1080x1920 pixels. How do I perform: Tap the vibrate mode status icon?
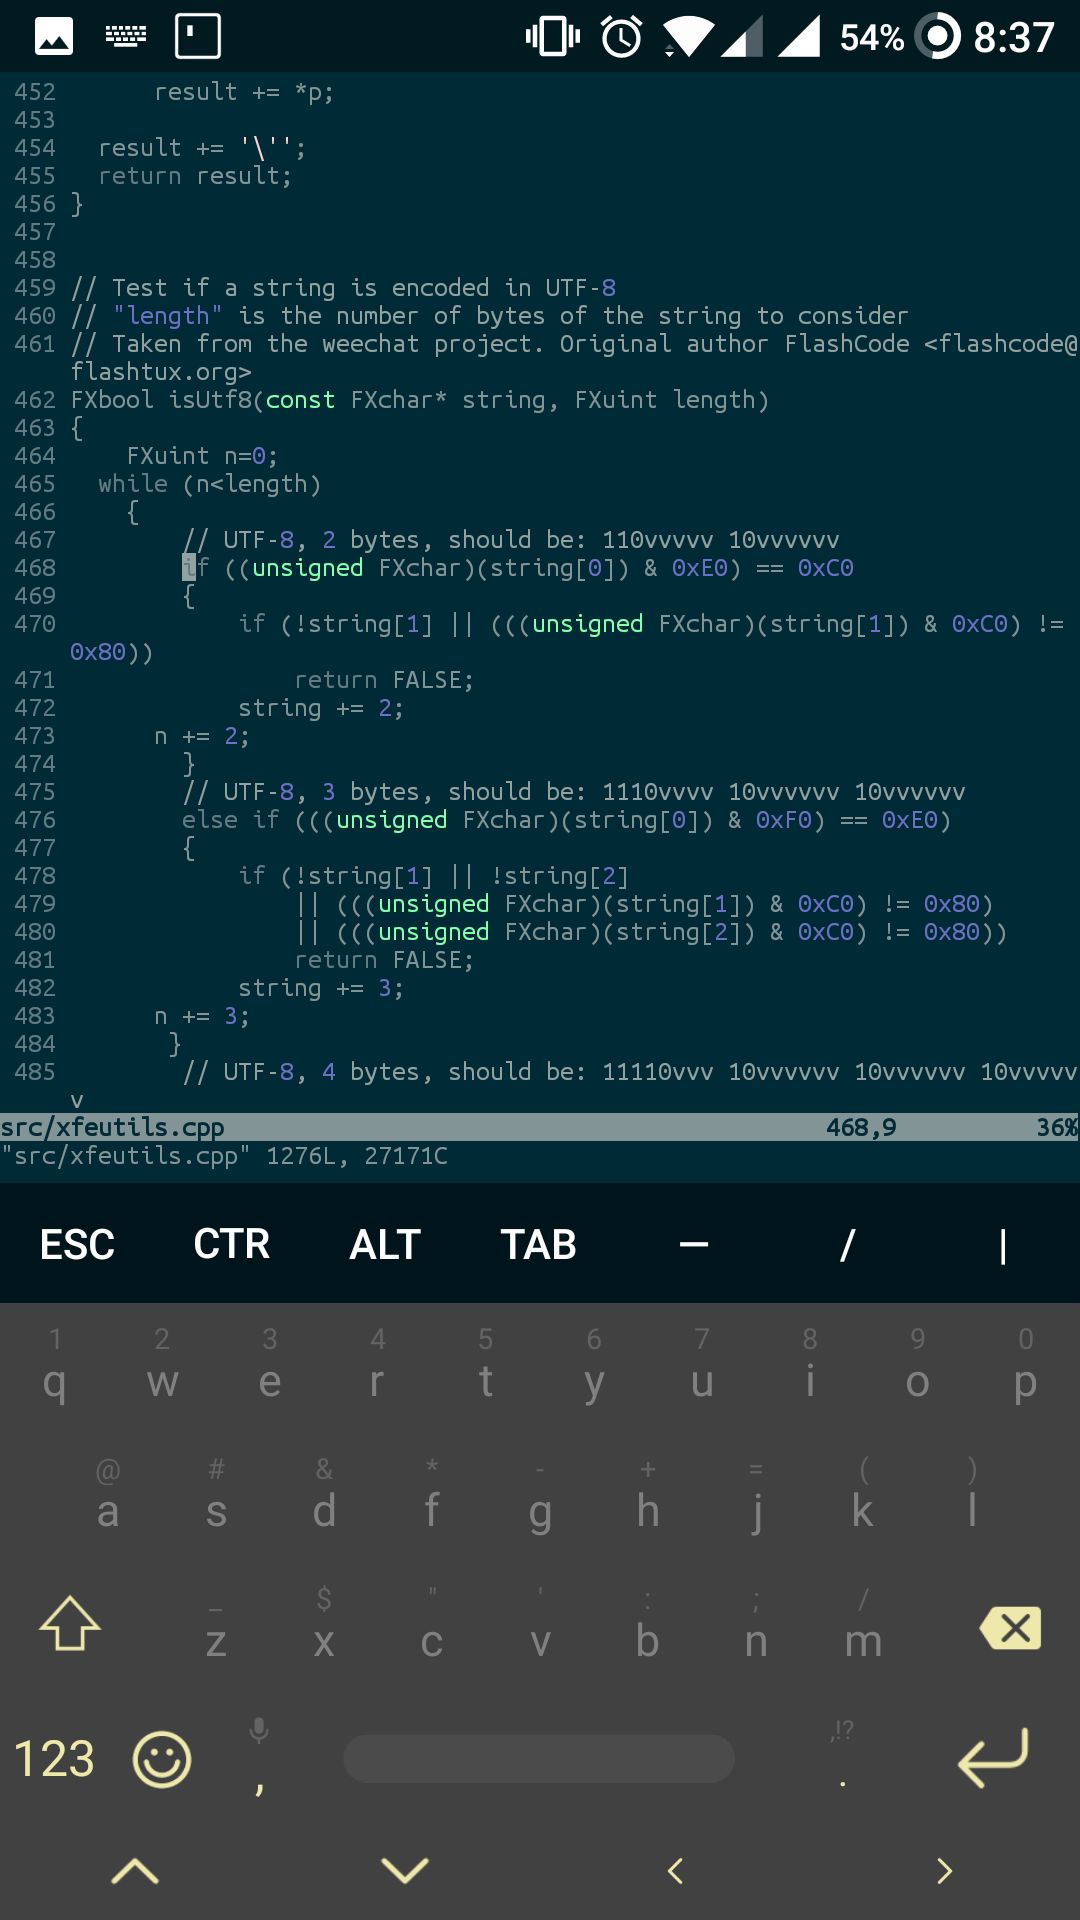click(553, 37)
